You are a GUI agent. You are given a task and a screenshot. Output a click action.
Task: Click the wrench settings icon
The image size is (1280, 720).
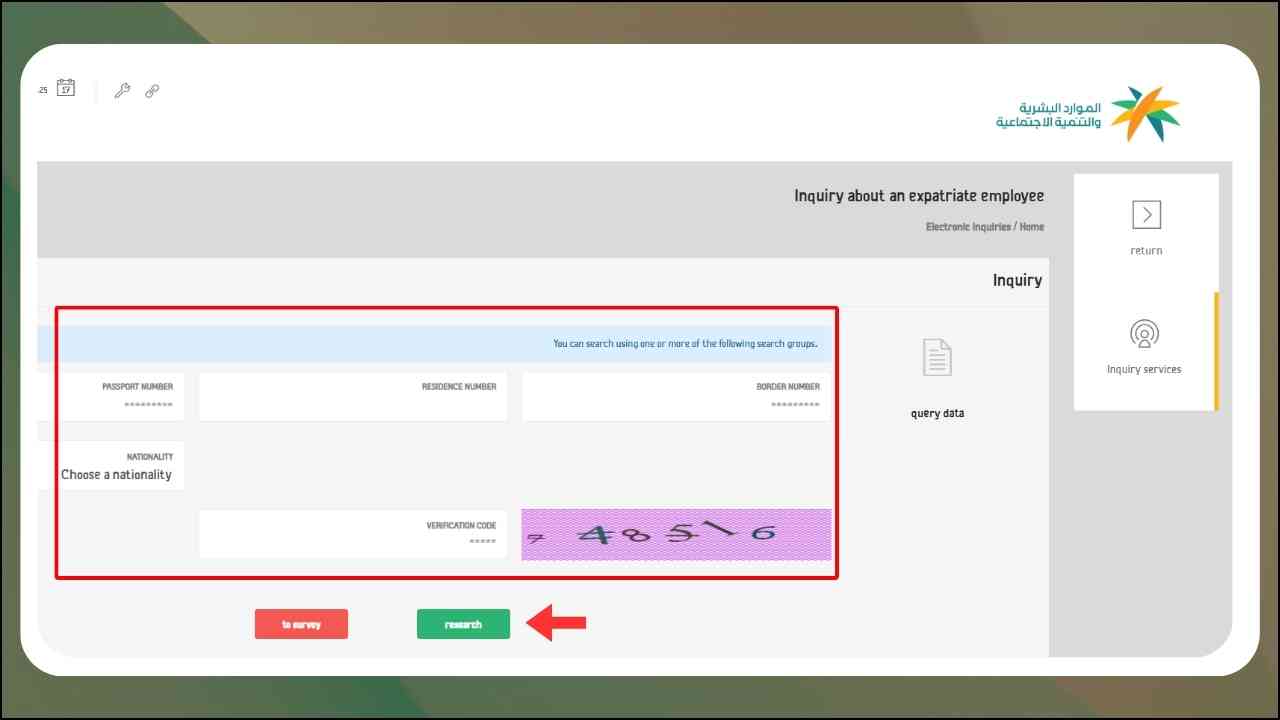(x=122, y=90)
